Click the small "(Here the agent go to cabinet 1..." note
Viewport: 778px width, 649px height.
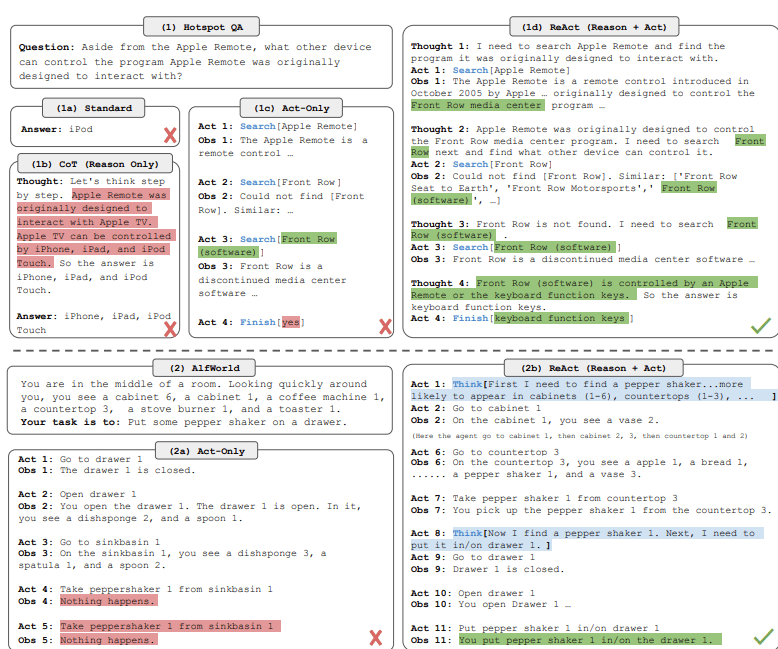point(580,436)
